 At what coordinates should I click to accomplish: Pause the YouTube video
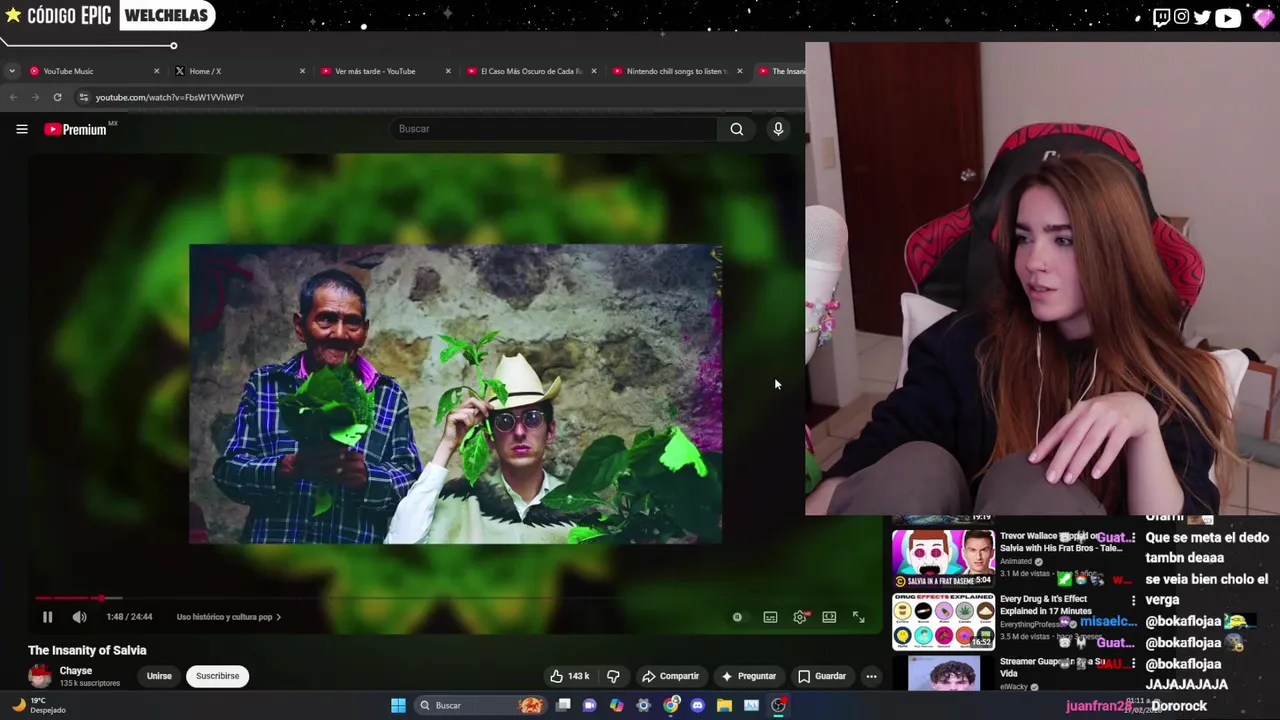pyautogui.click(x=47, y=617)
